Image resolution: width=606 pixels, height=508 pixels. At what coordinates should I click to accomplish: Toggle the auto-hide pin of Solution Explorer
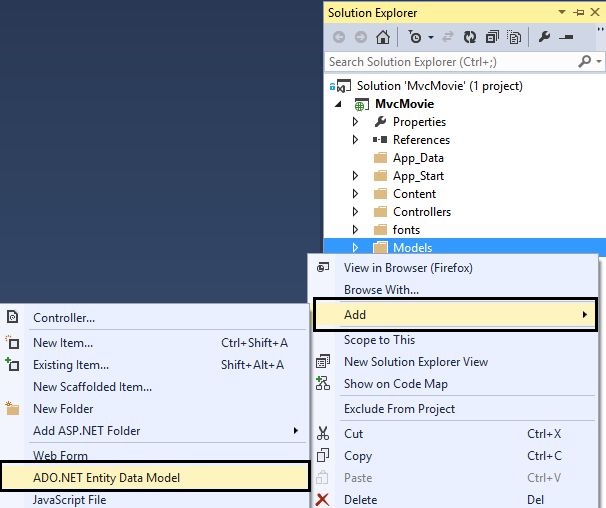(579, 12)
